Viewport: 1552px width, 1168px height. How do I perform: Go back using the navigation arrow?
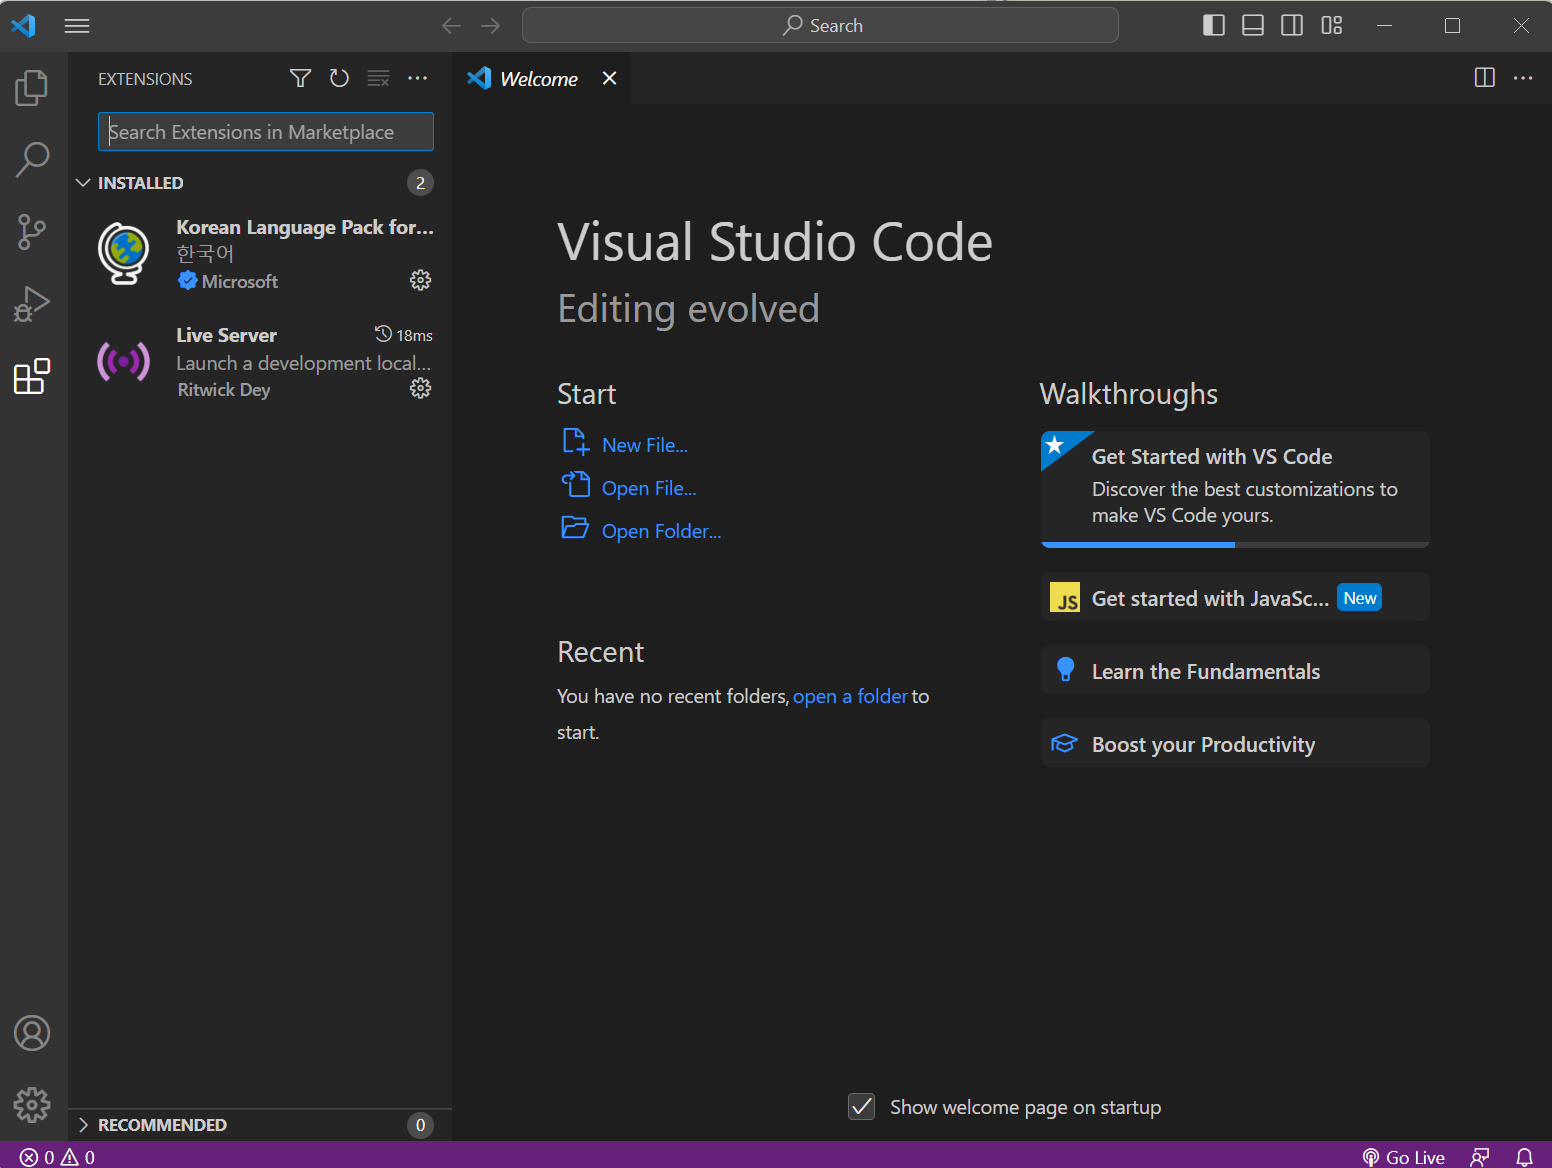tap(452, 26)
